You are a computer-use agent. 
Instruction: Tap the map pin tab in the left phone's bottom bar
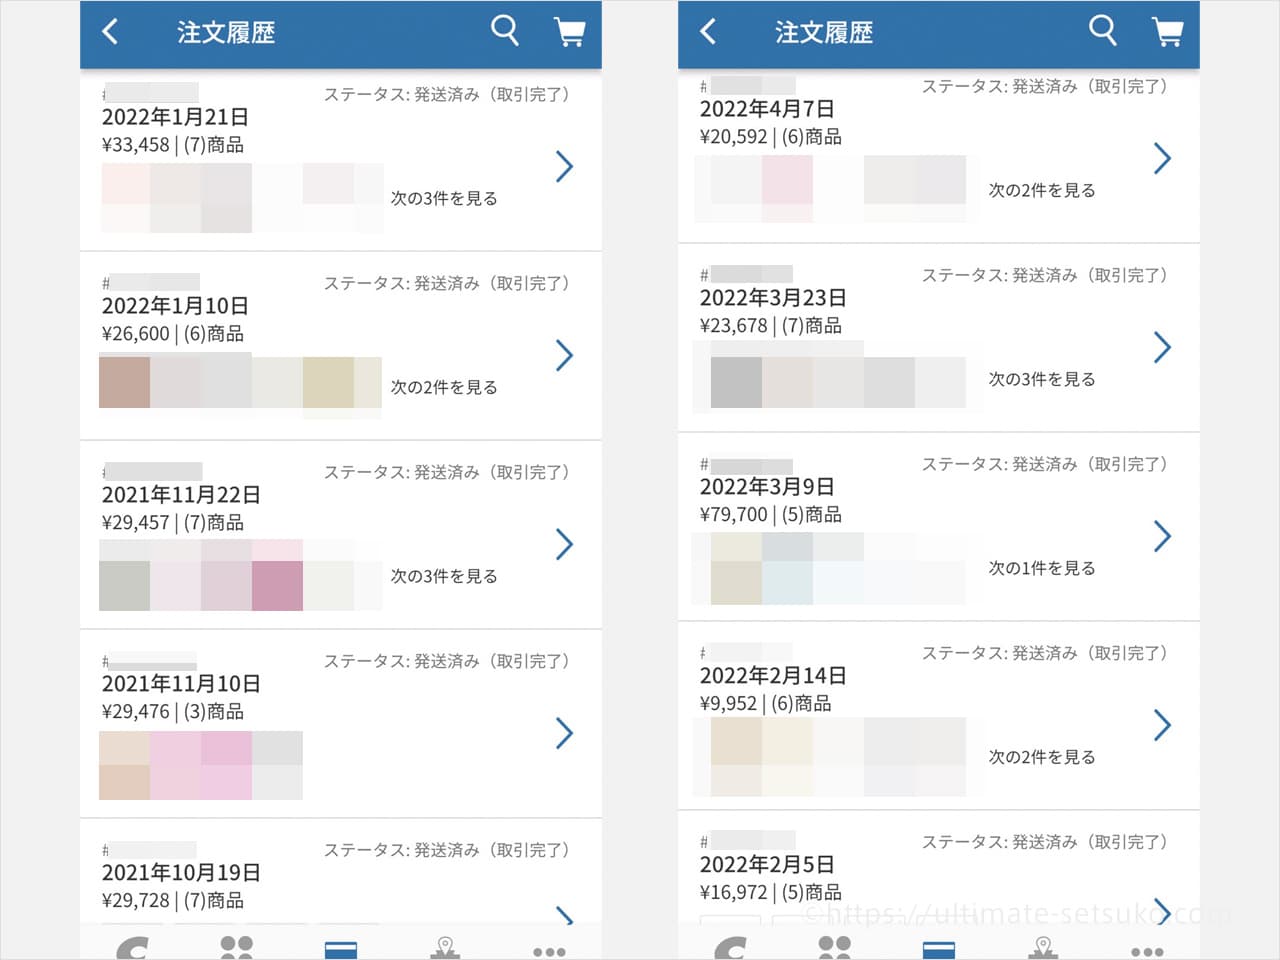[445, 947]
